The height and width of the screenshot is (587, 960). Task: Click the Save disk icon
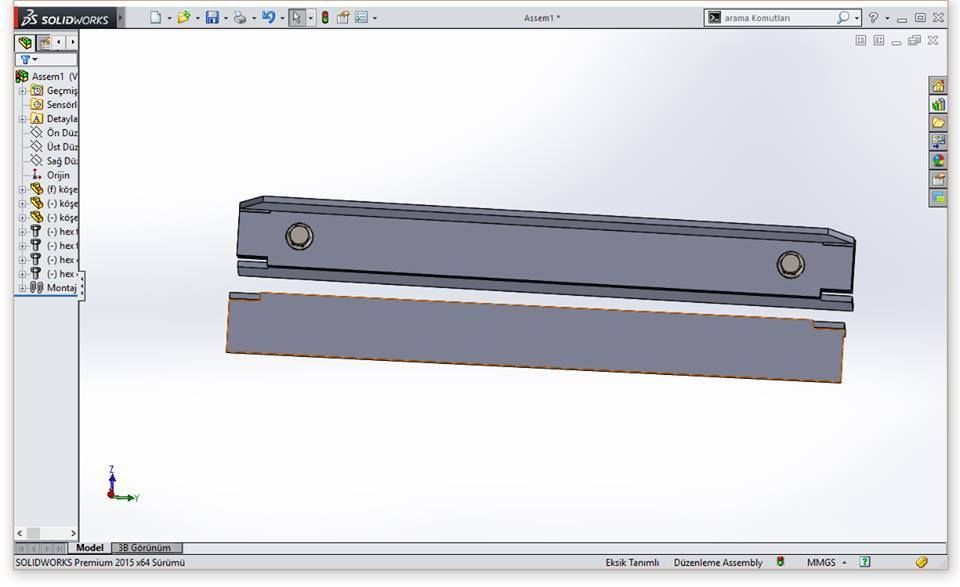click(212, 17)
